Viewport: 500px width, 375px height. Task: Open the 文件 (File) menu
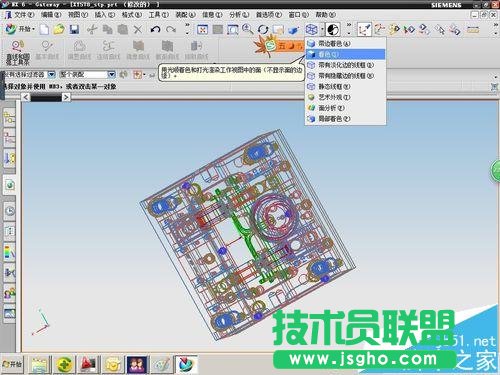(23, 15)
